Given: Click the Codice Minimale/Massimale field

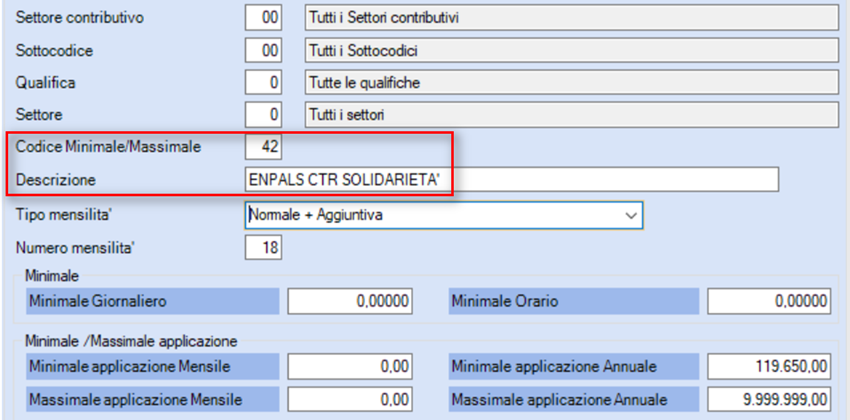Looking at the screenshot, I should click(263, 147).
